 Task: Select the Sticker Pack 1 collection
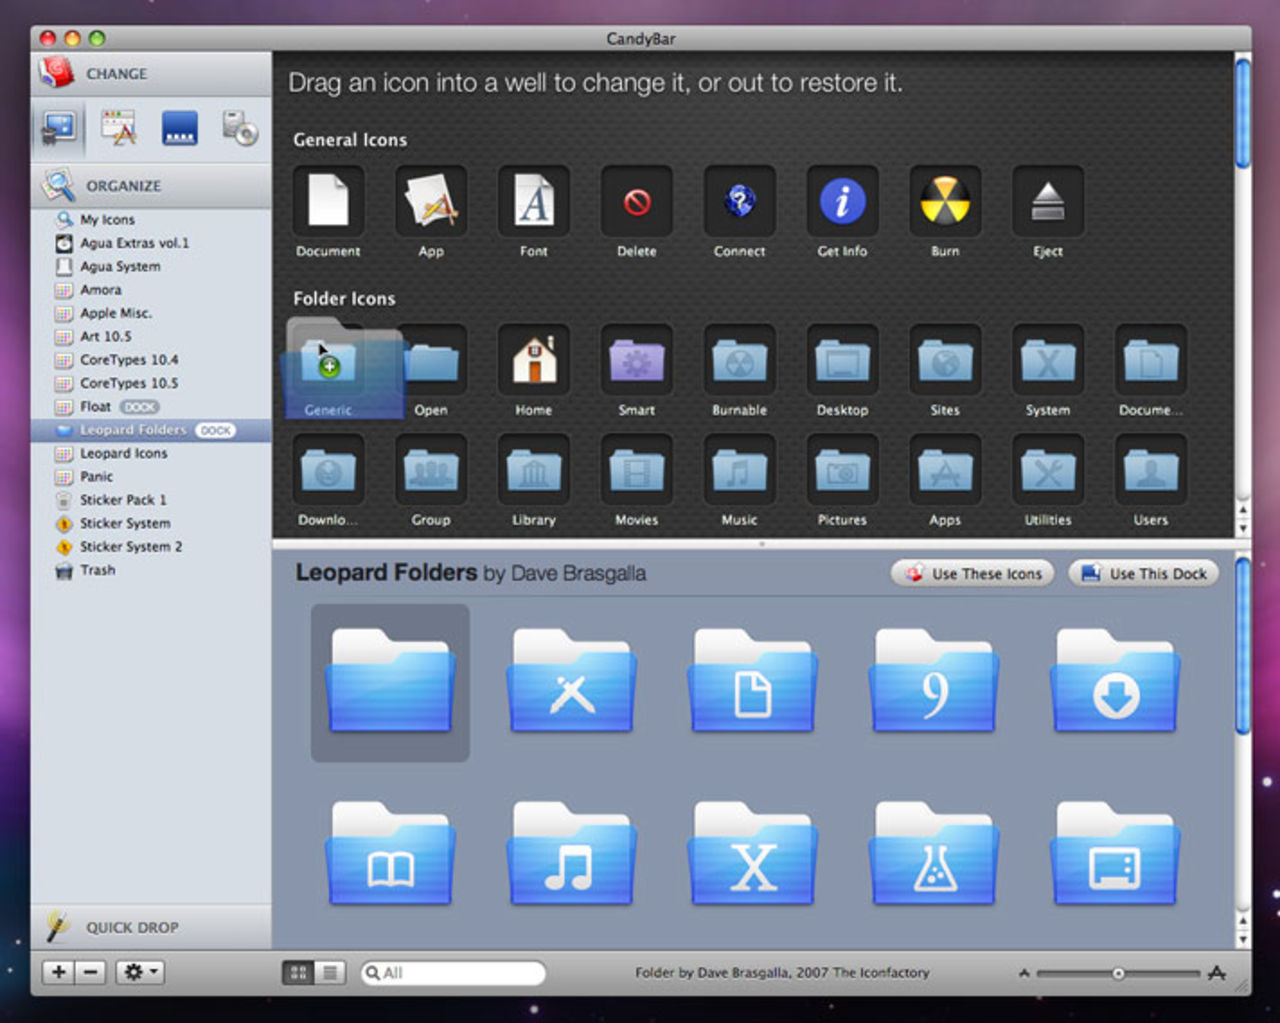click(123, 500)
